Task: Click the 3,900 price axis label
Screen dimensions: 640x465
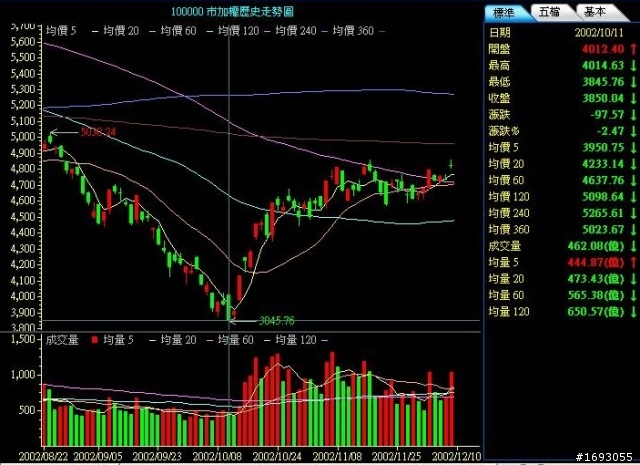Action: (x=23, y=312)
